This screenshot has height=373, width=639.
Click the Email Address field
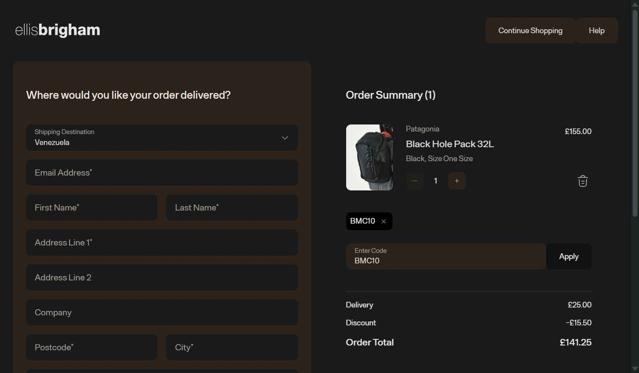click(x=162, y=173)
